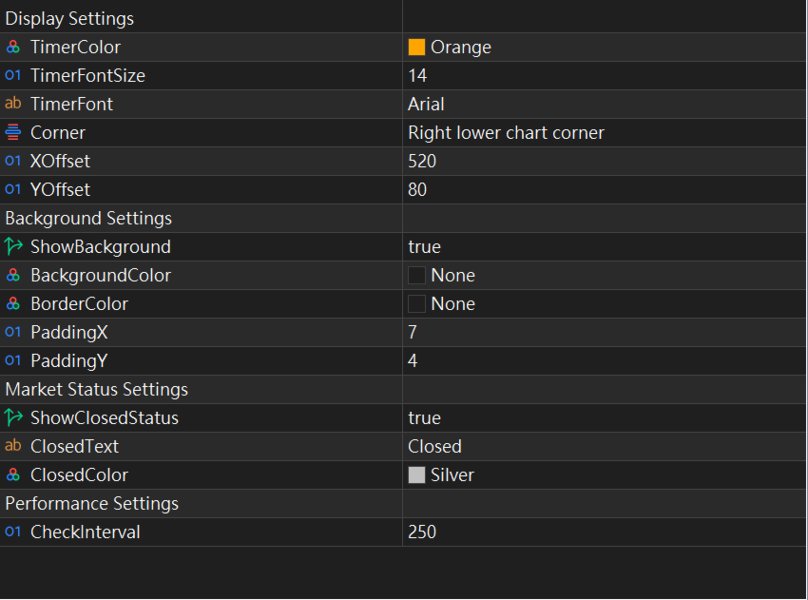Select the Background Settings section header

coord(89,218)
